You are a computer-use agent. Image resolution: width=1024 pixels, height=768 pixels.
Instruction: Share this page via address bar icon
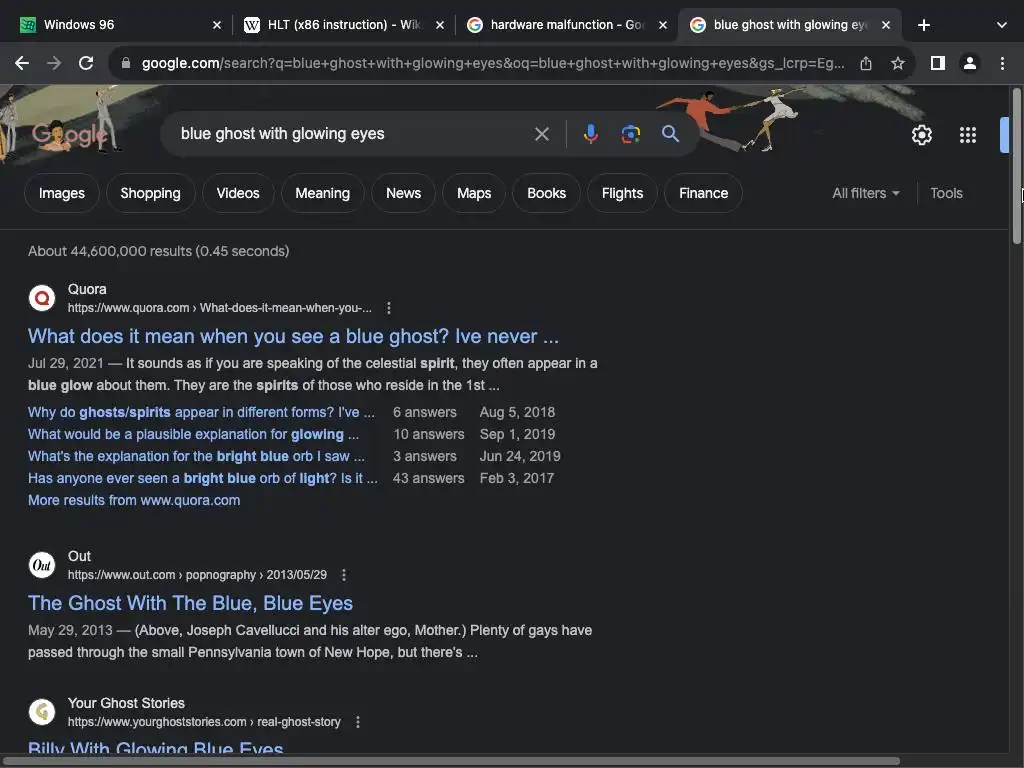865,63
